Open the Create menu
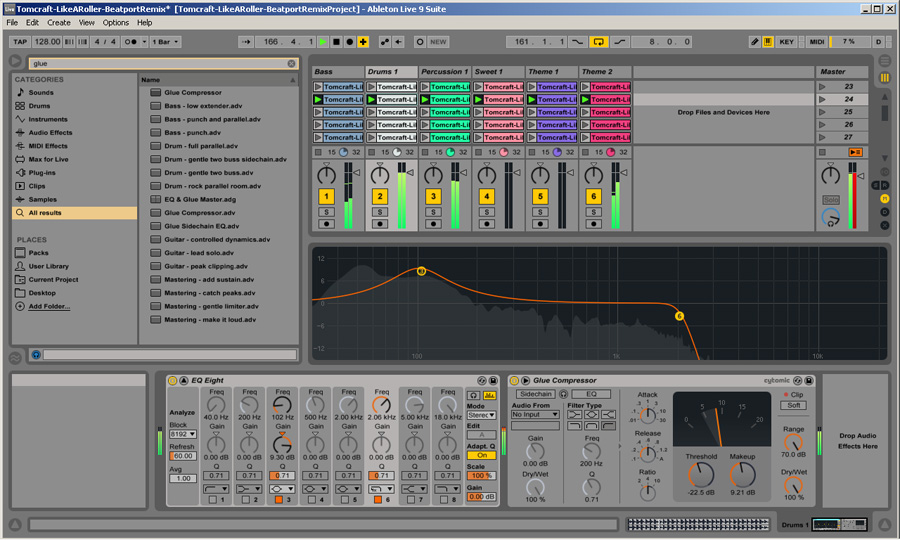This screenshot has width=900, height=540. pyautogui.click(x=59, y=22)
